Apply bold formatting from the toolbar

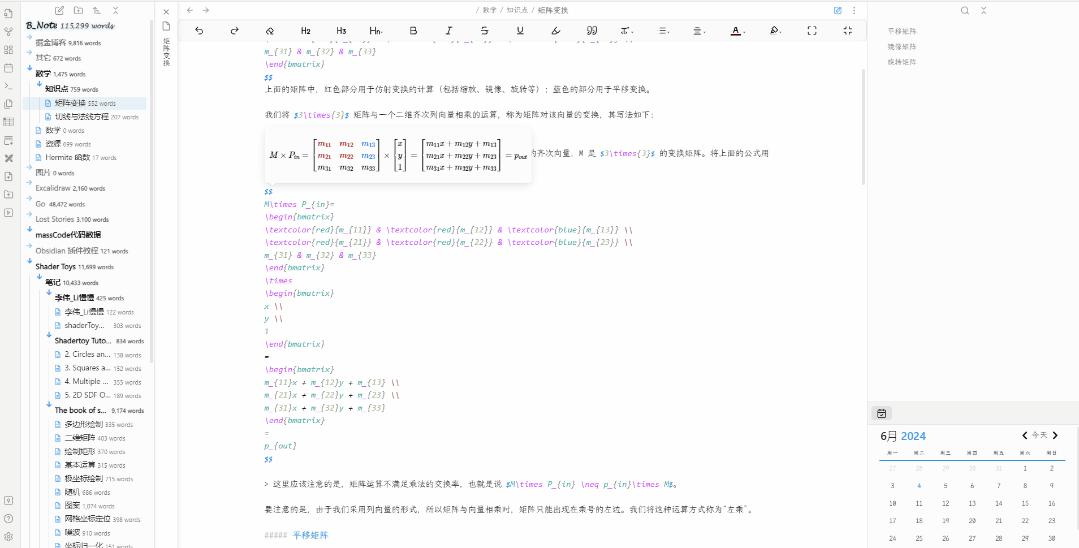[x=413, y=31]
